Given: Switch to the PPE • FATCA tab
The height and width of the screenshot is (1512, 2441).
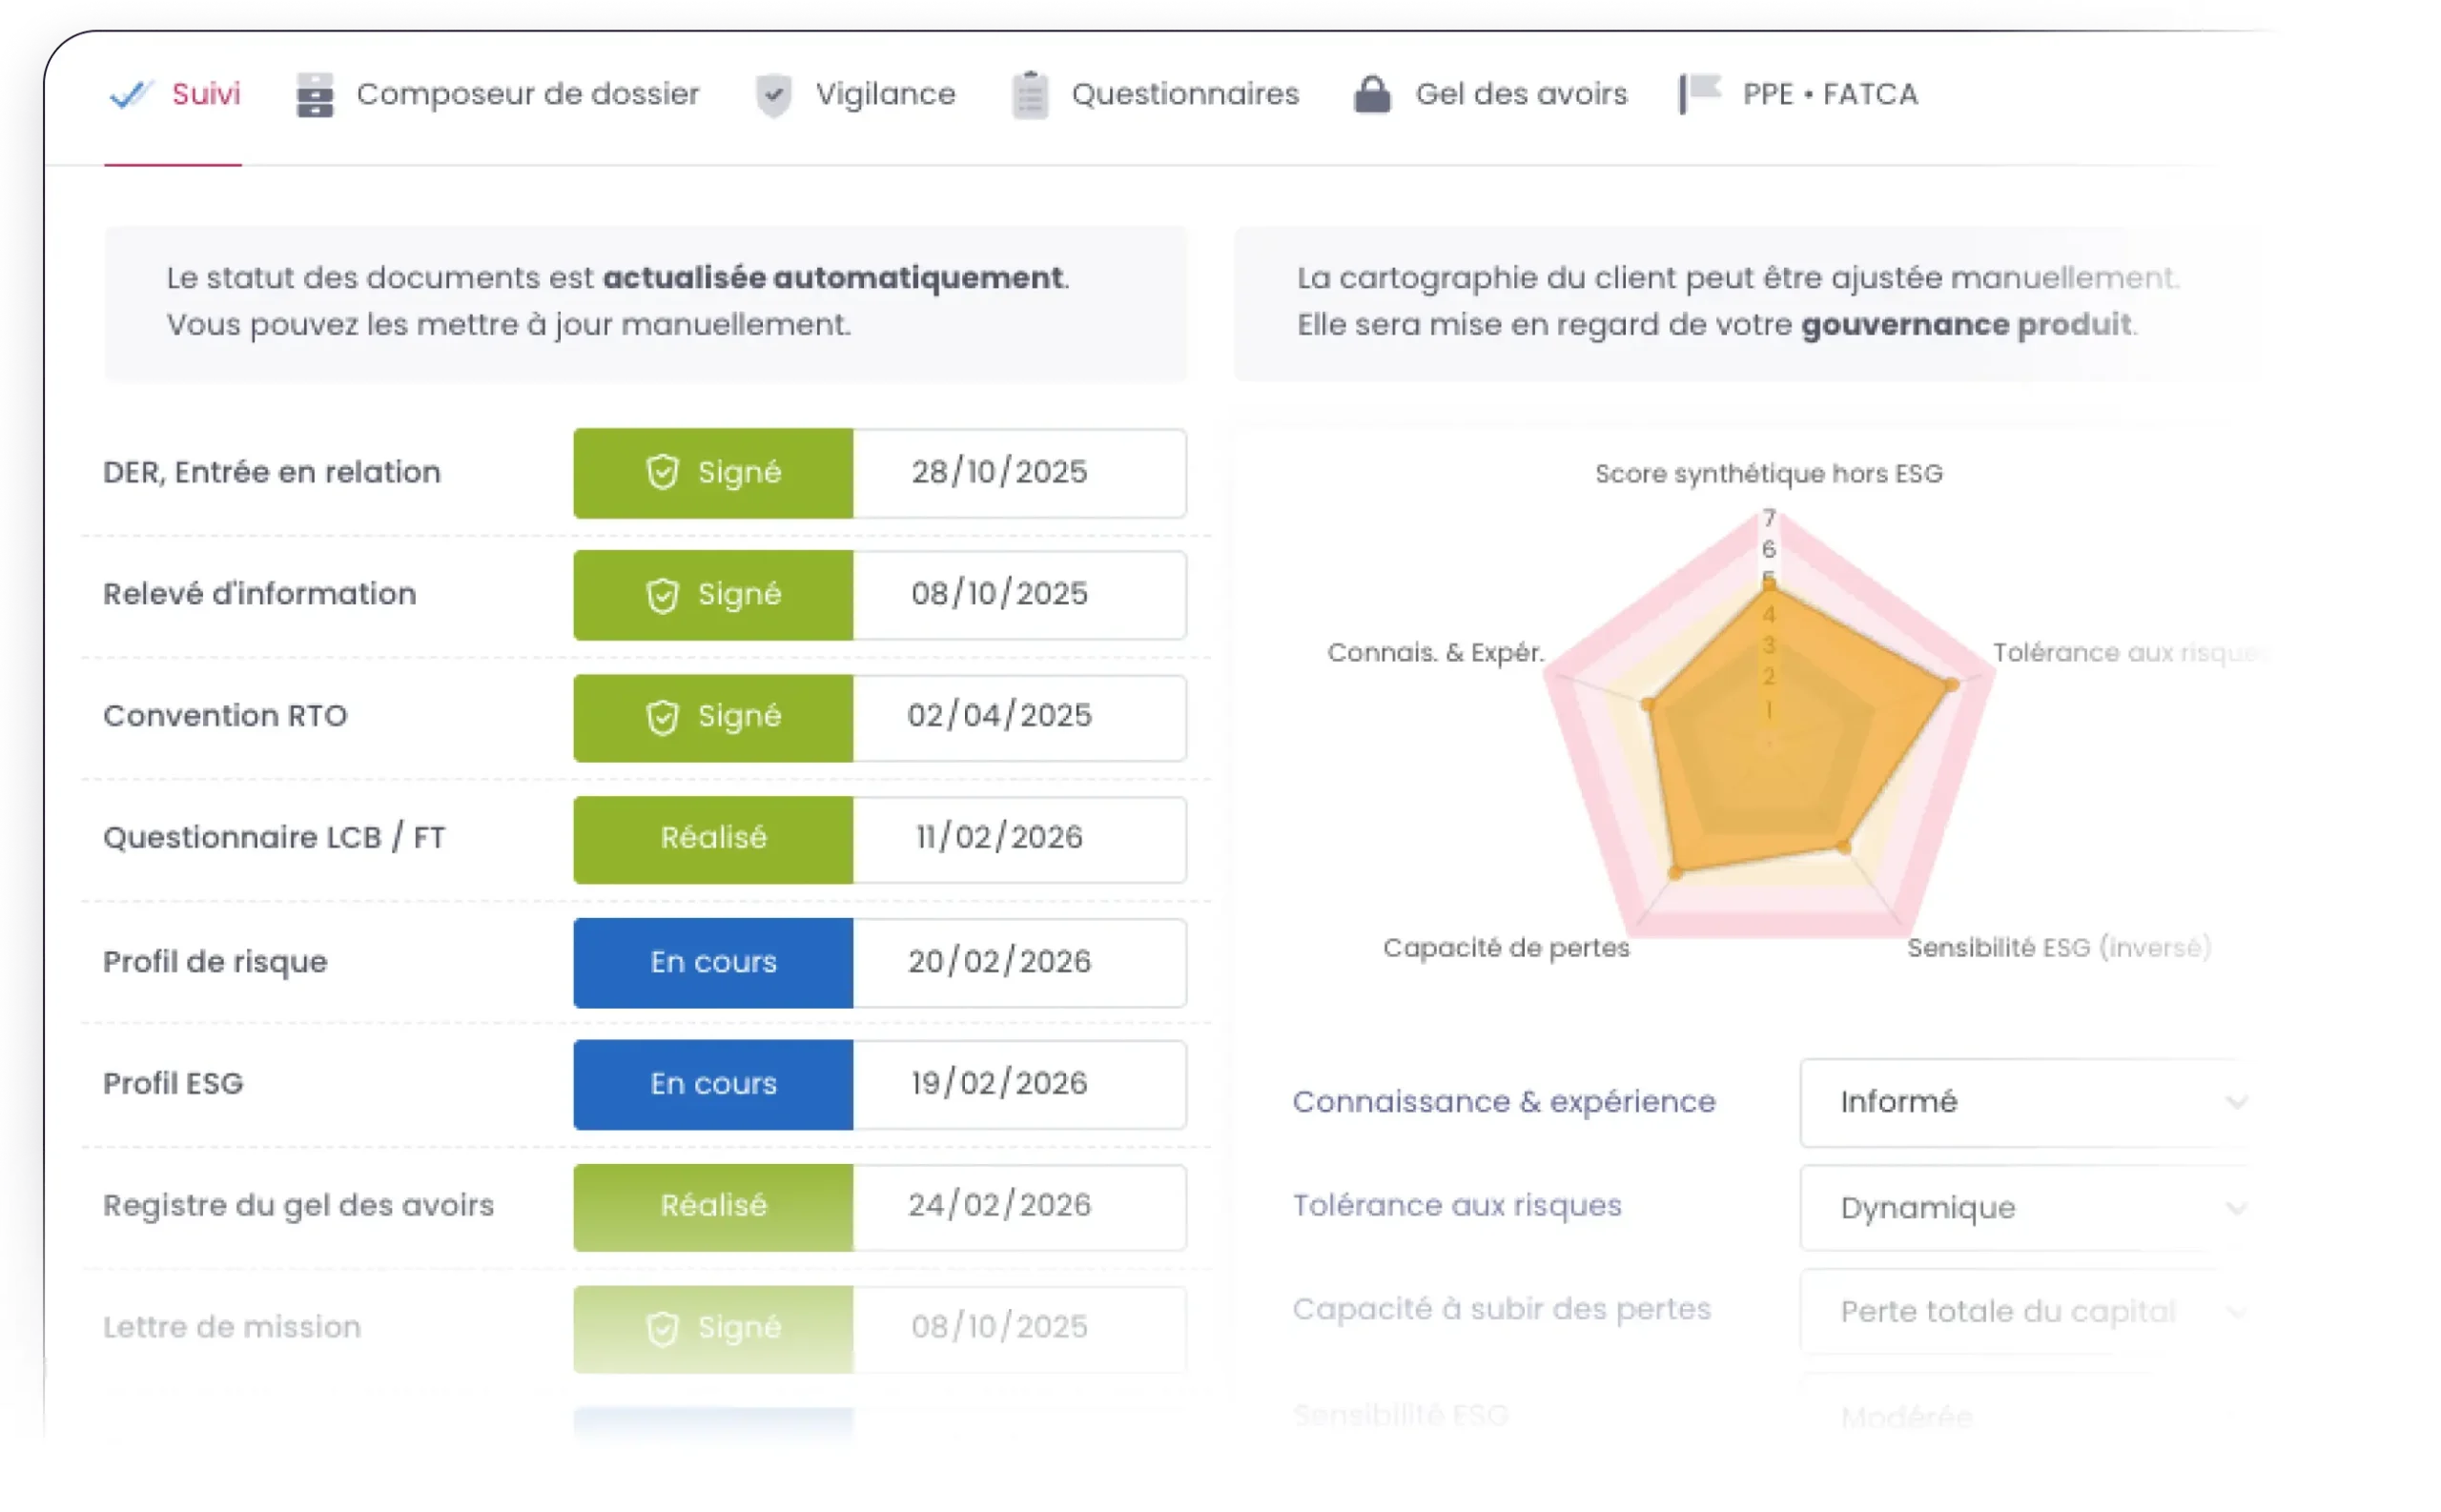Looking at the screenshot, I should tap(1830, 94).
